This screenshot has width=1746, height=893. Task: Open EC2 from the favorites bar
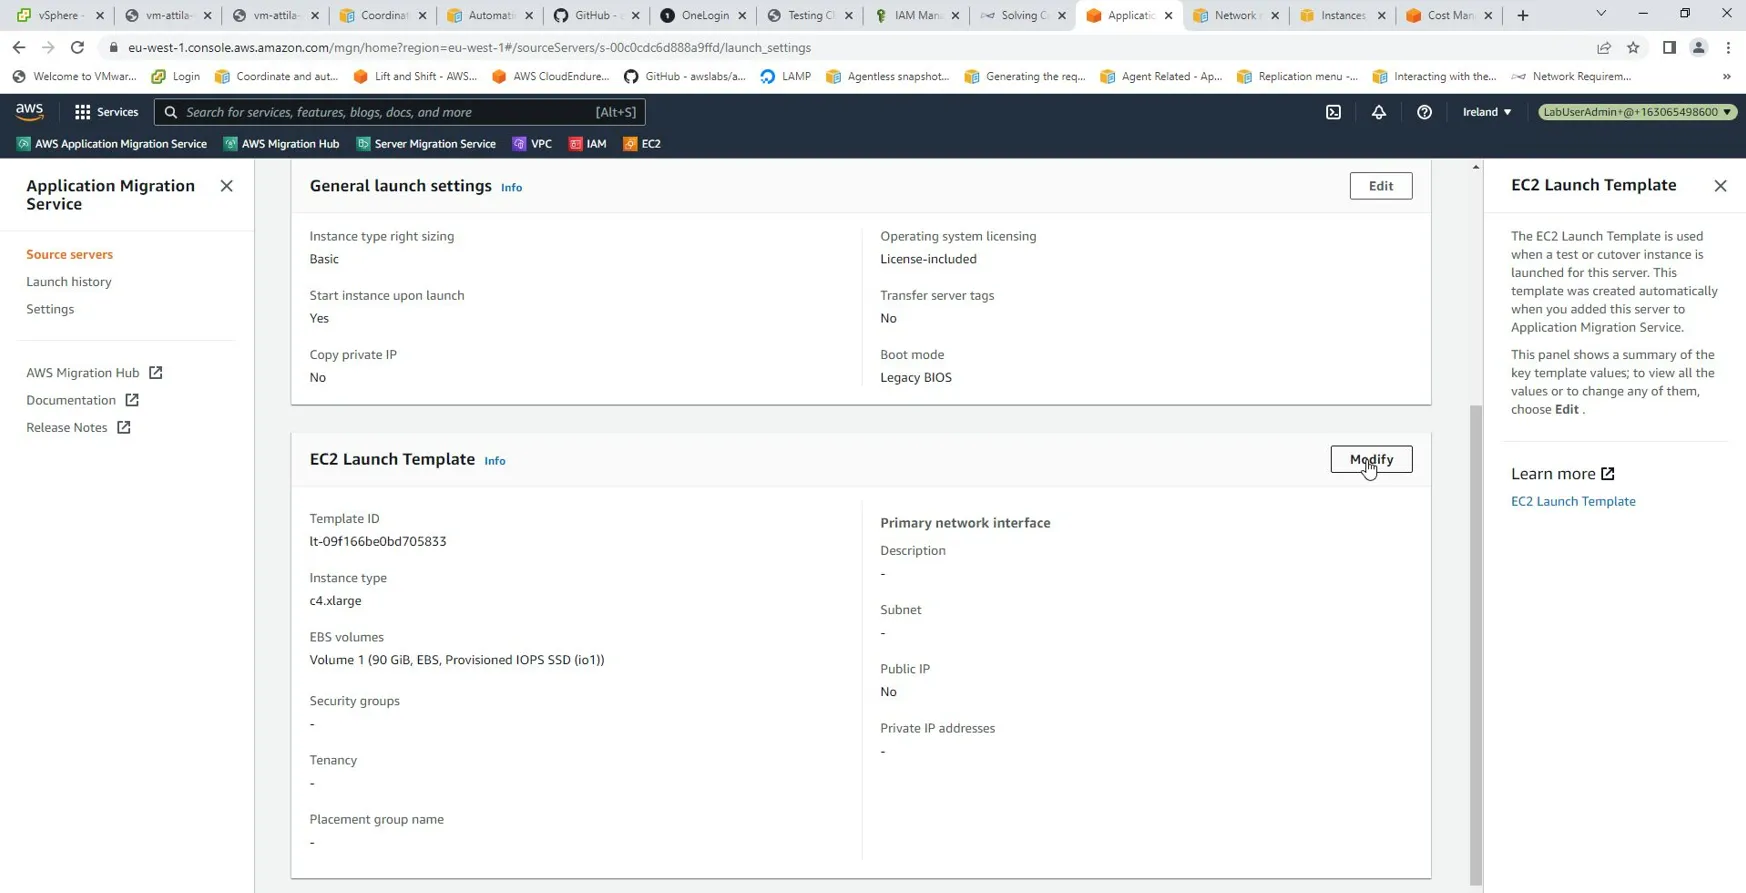tap(642, 144)
